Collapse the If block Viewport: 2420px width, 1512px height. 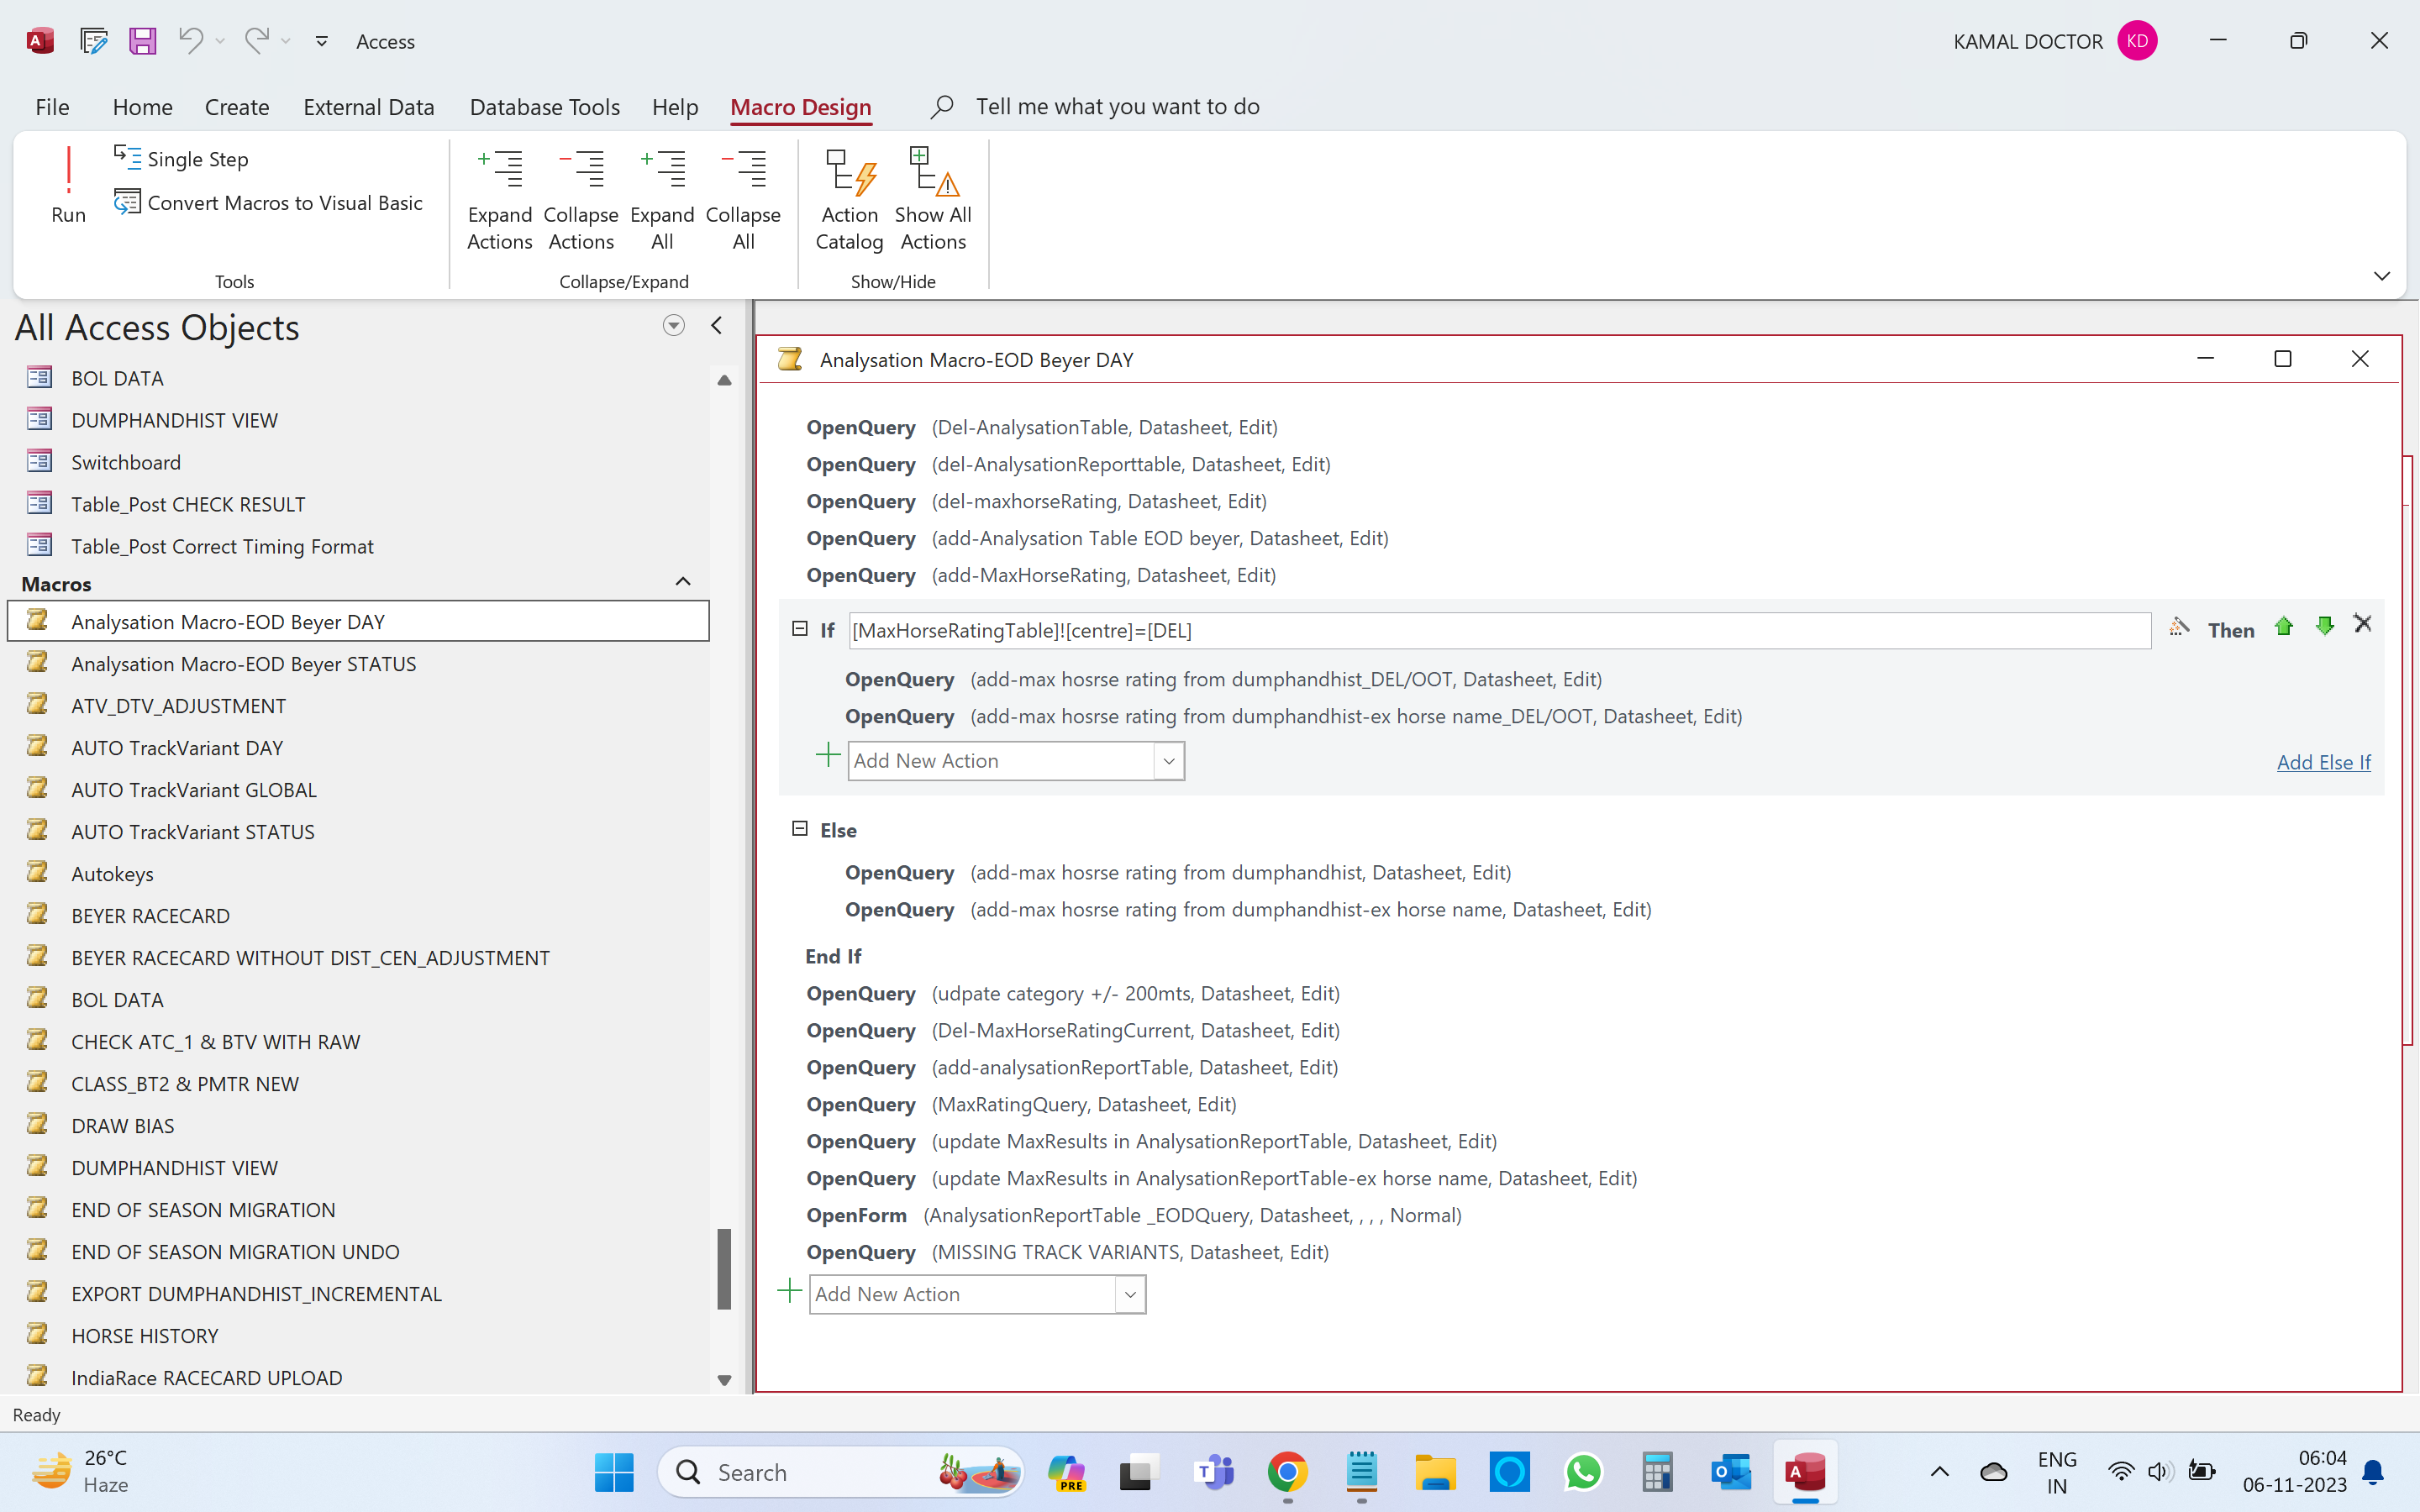pyautogui.click(x=800, y=629)
